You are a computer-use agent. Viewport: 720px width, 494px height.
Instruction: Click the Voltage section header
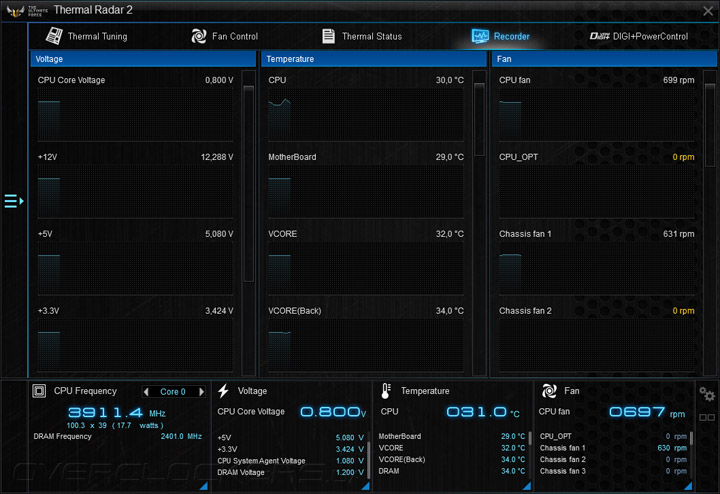pyautogui.click(x=143, y=59)
